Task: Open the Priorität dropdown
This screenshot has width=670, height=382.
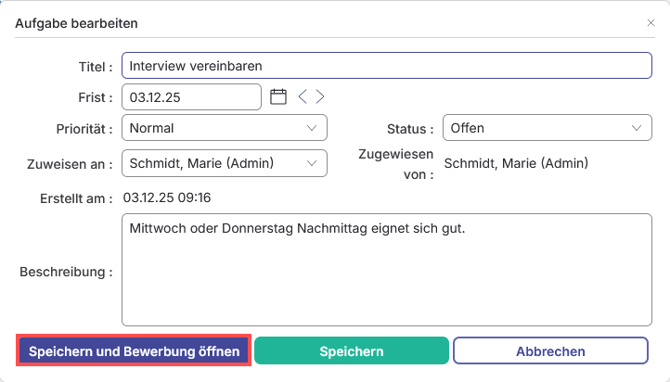Action: click(x=224, y=128)
